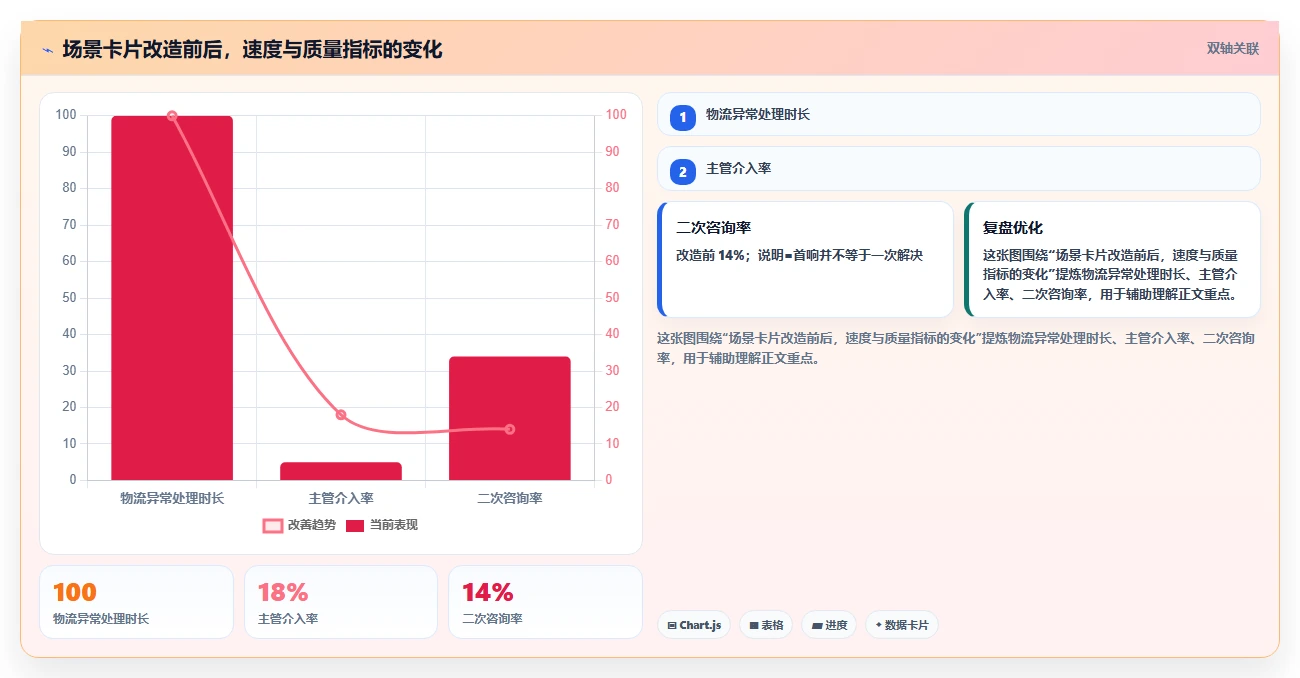Viewport: 1300px width, 678px height.
Task: Click the 物流异常处理时长 x-axis label
Action: [172, 498]
